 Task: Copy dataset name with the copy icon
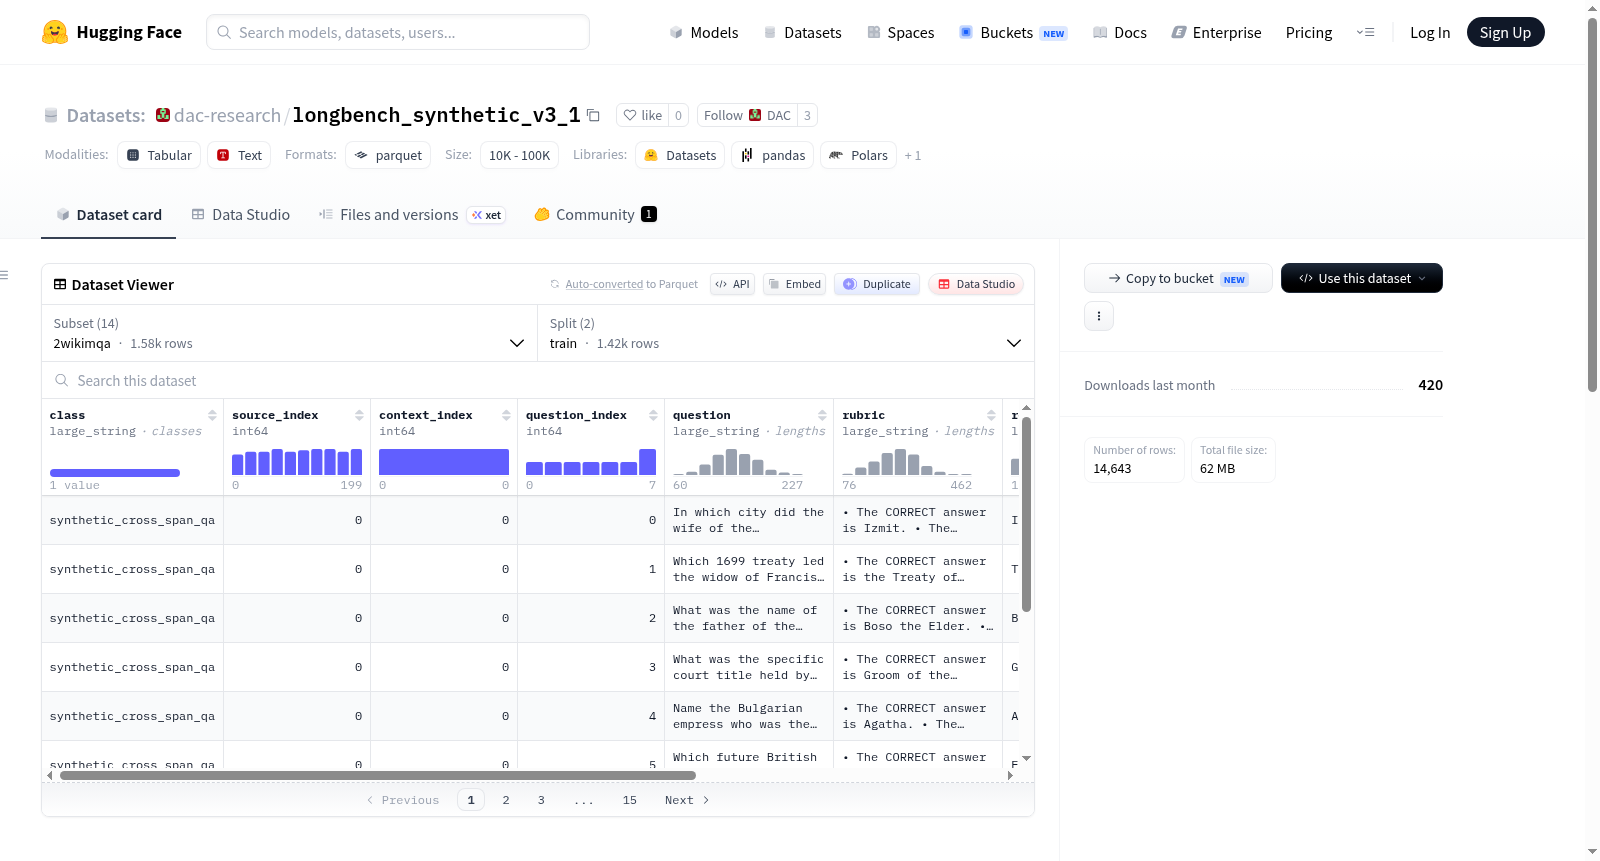[x=593, y=115]
